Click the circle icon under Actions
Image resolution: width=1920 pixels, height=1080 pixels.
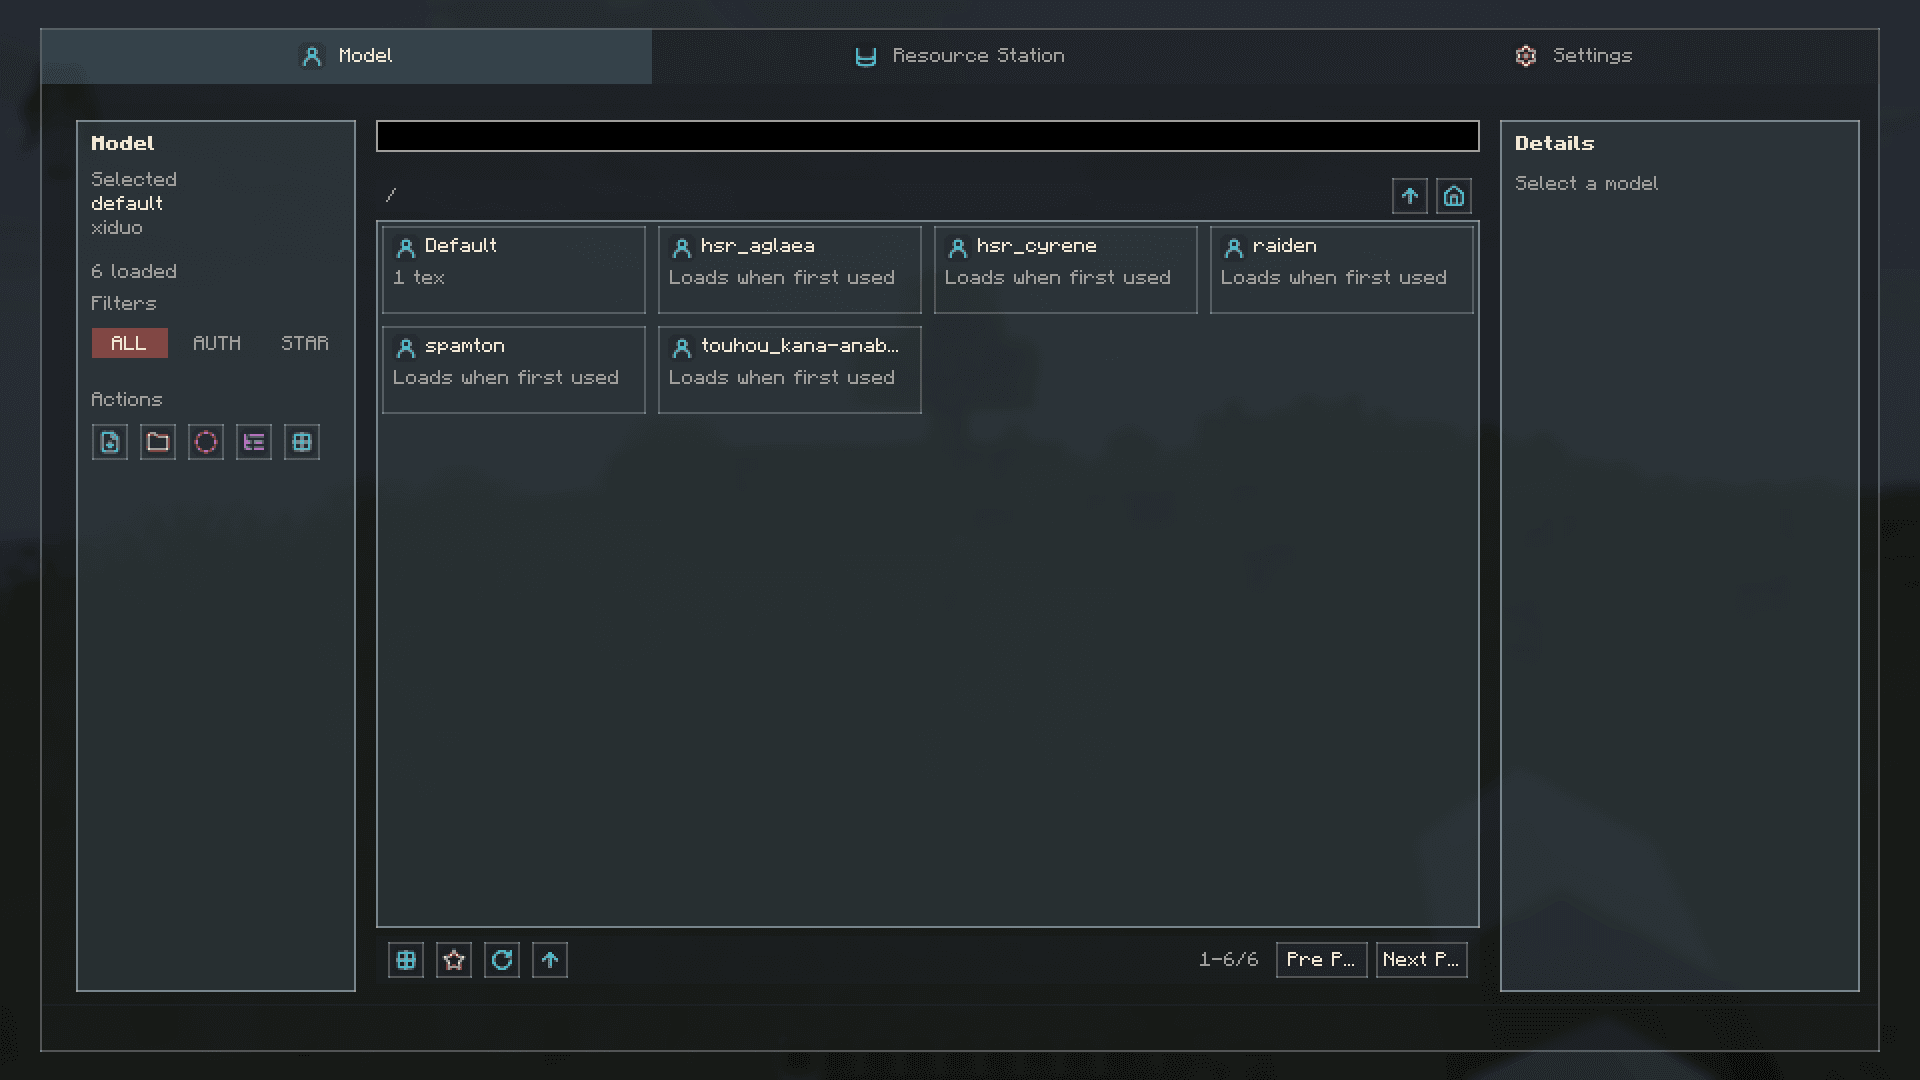click(206, 442)
